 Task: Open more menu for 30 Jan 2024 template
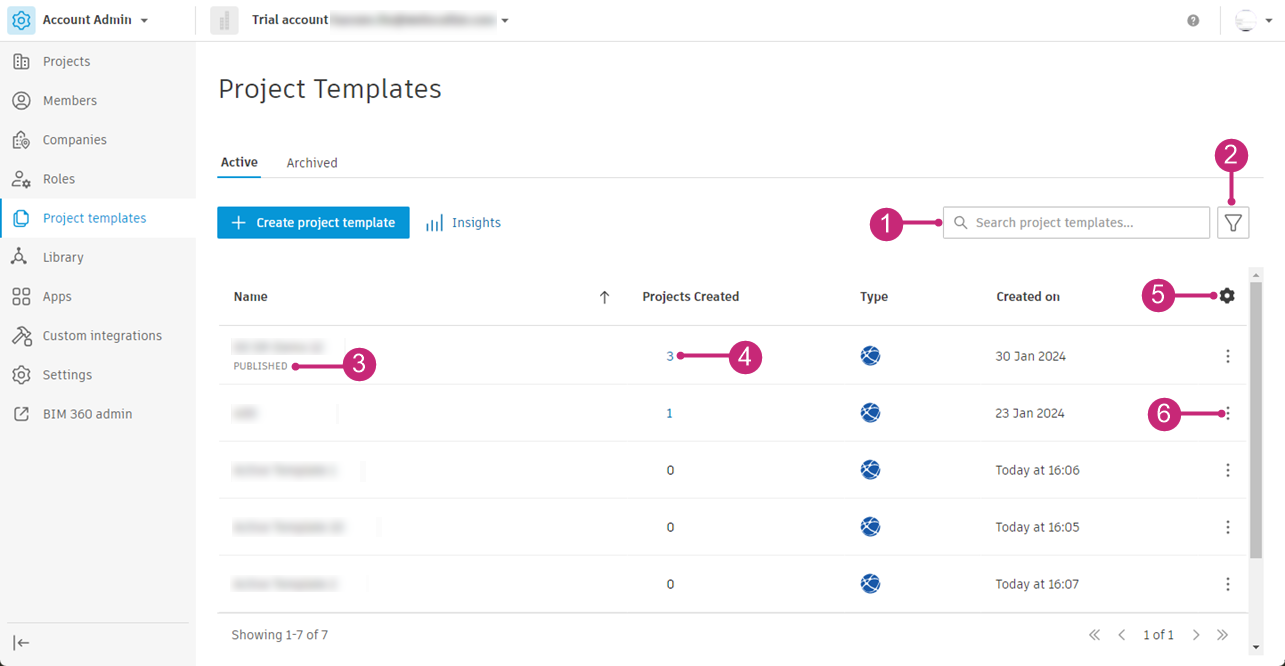point(1228,356)
